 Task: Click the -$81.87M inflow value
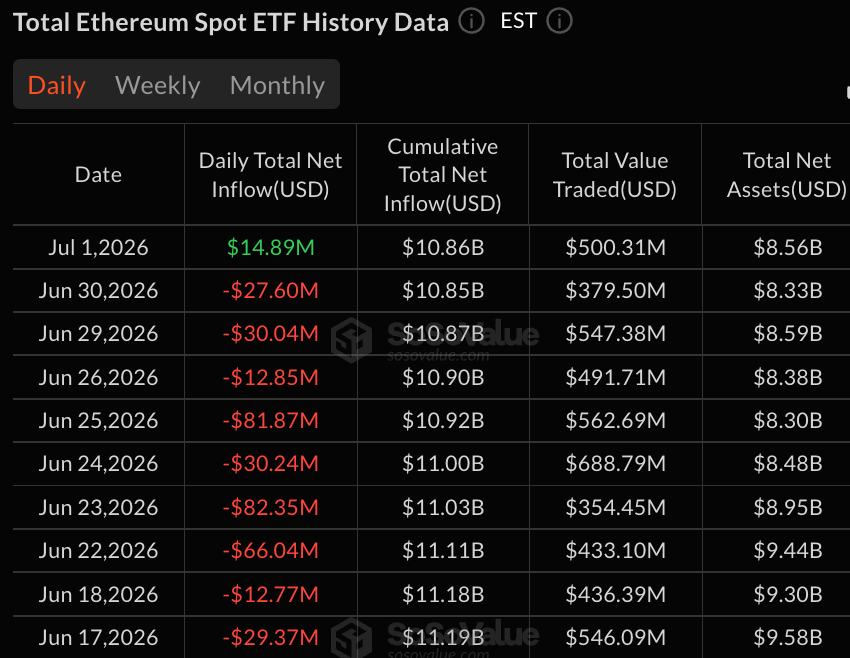click(x=271, y=421)
